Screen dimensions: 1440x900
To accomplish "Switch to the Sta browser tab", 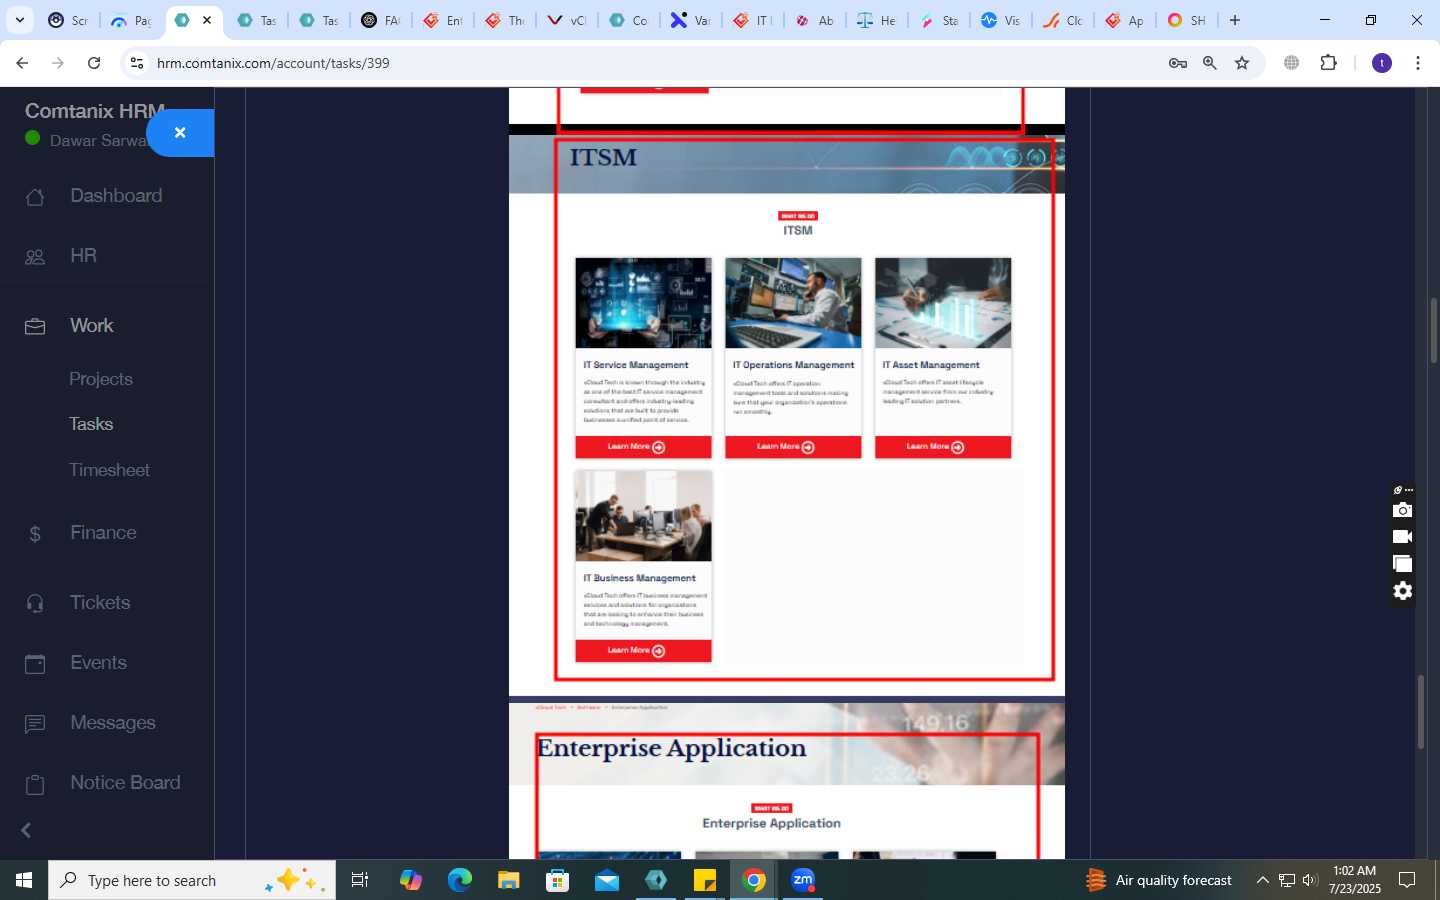I will (939, 20).
